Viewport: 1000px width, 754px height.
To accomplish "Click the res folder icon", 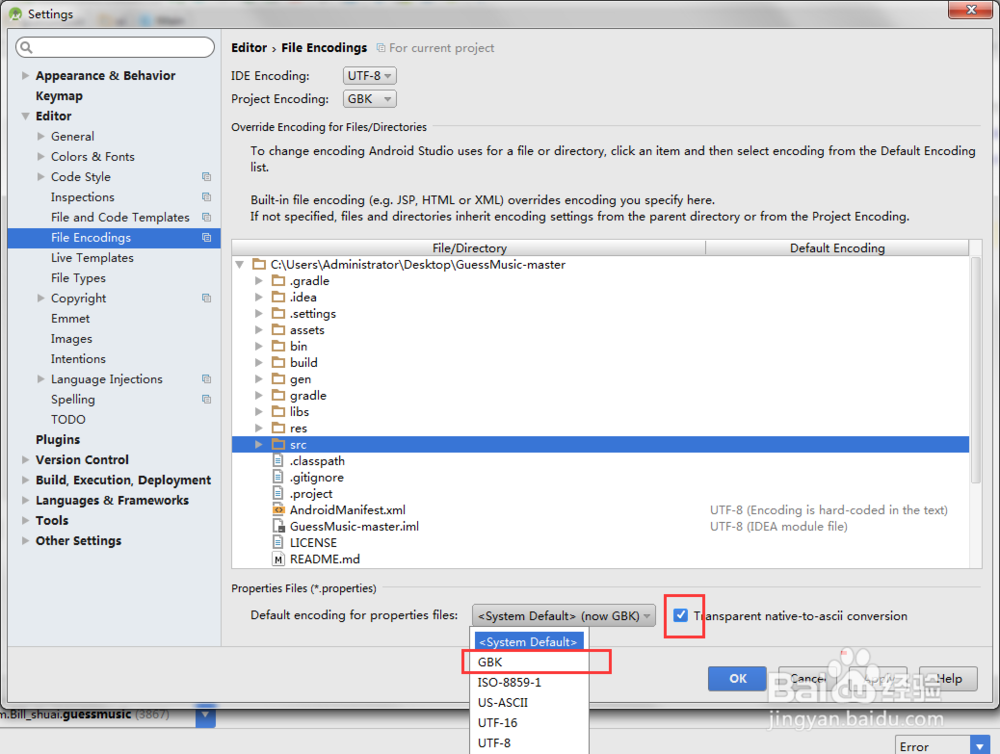I will tap(278, 428).
